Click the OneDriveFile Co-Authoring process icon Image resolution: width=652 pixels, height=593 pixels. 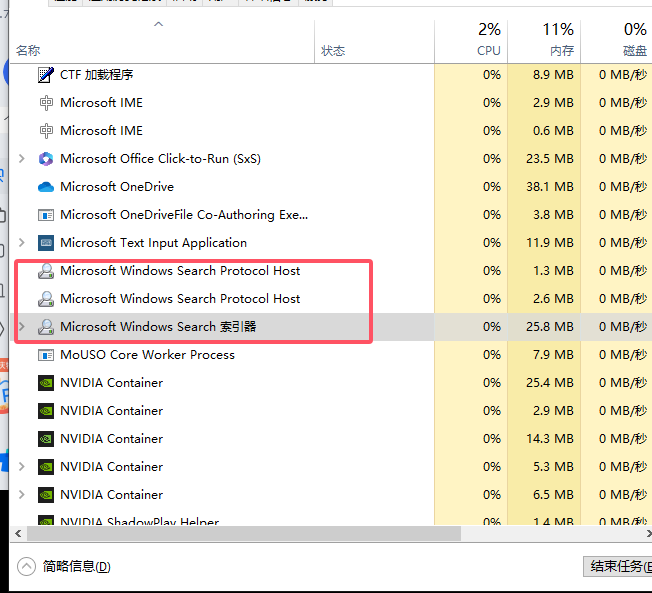point(46,215)
